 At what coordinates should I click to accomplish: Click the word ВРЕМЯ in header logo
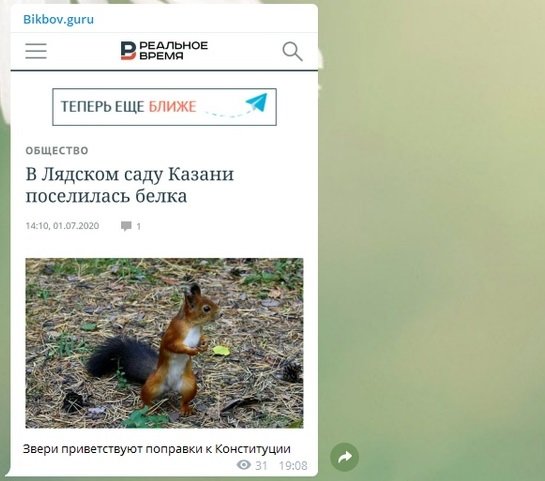(161, 56)
